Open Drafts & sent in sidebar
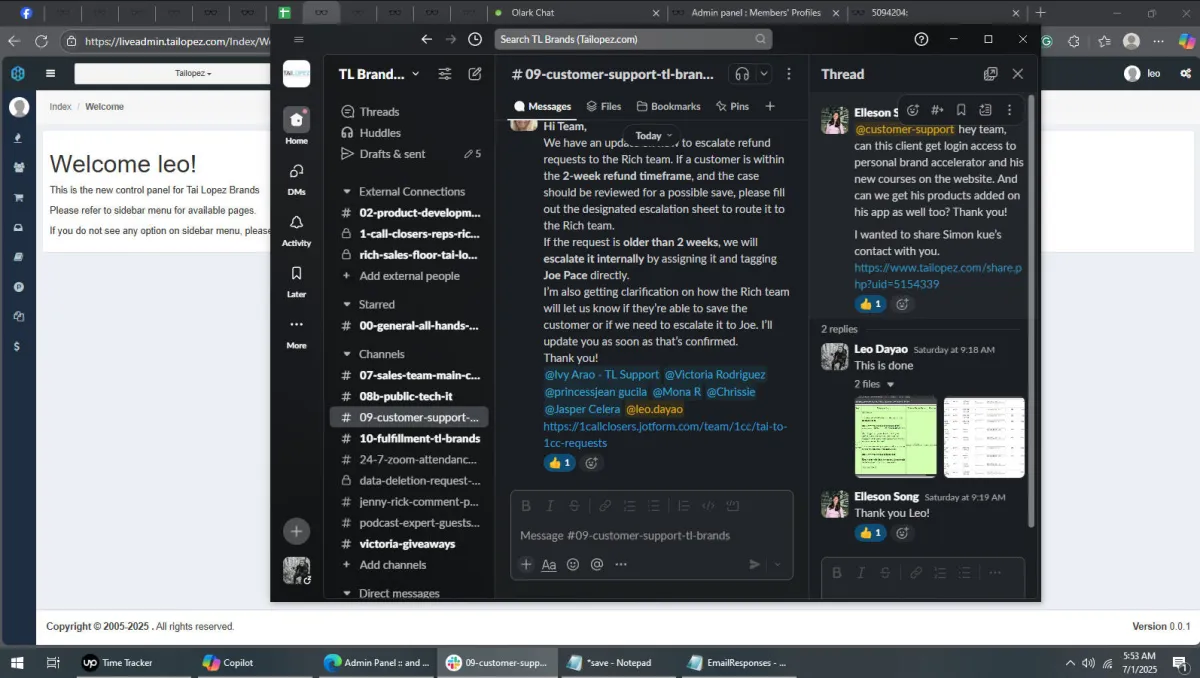 coord(392,153)
